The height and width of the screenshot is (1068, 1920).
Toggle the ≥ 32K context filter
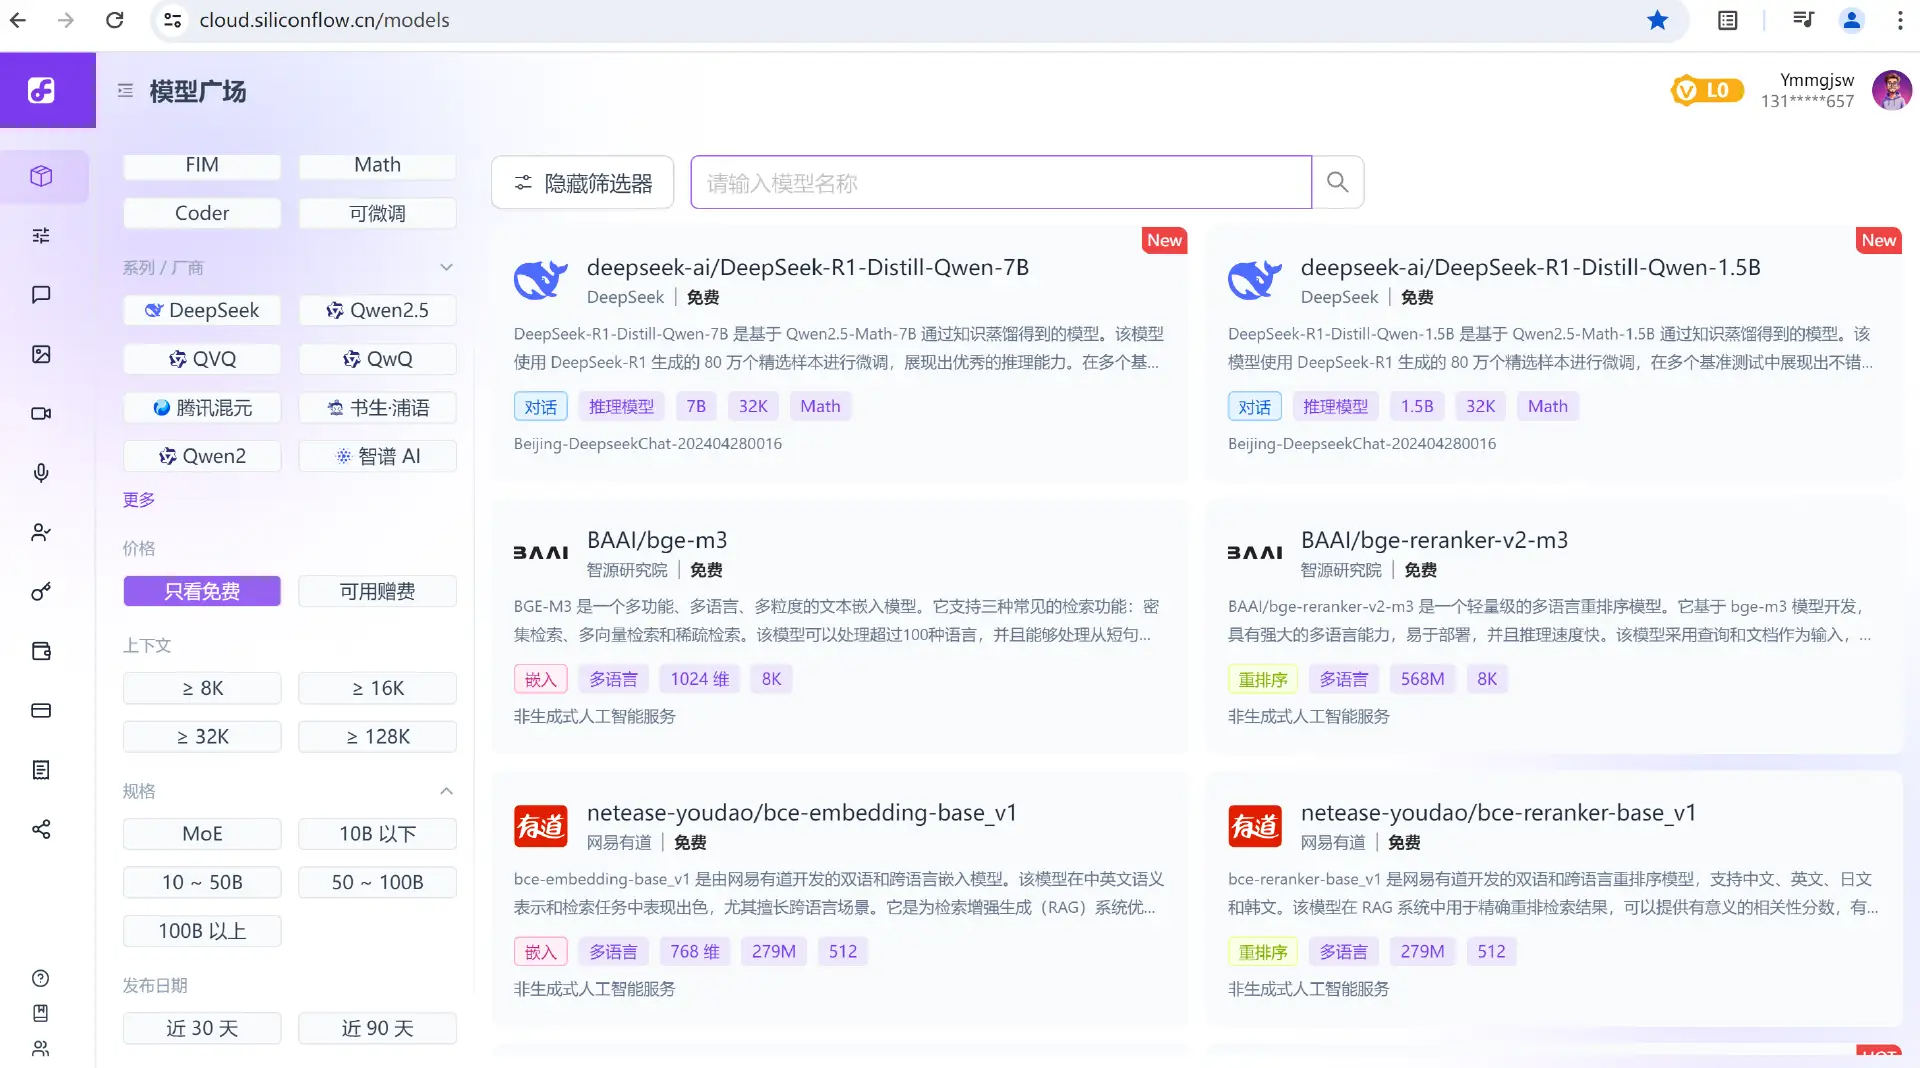click(x=202, y=737)
